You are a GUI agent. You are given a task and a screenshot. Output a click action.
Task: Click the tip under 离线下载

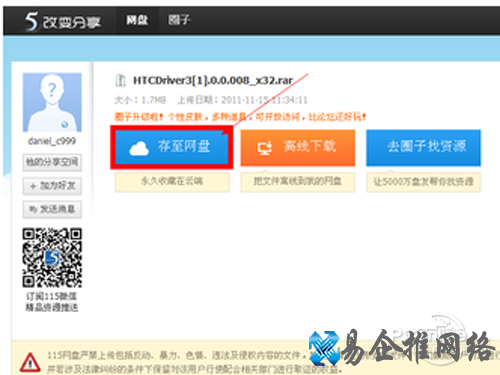(x=298, y=182)
